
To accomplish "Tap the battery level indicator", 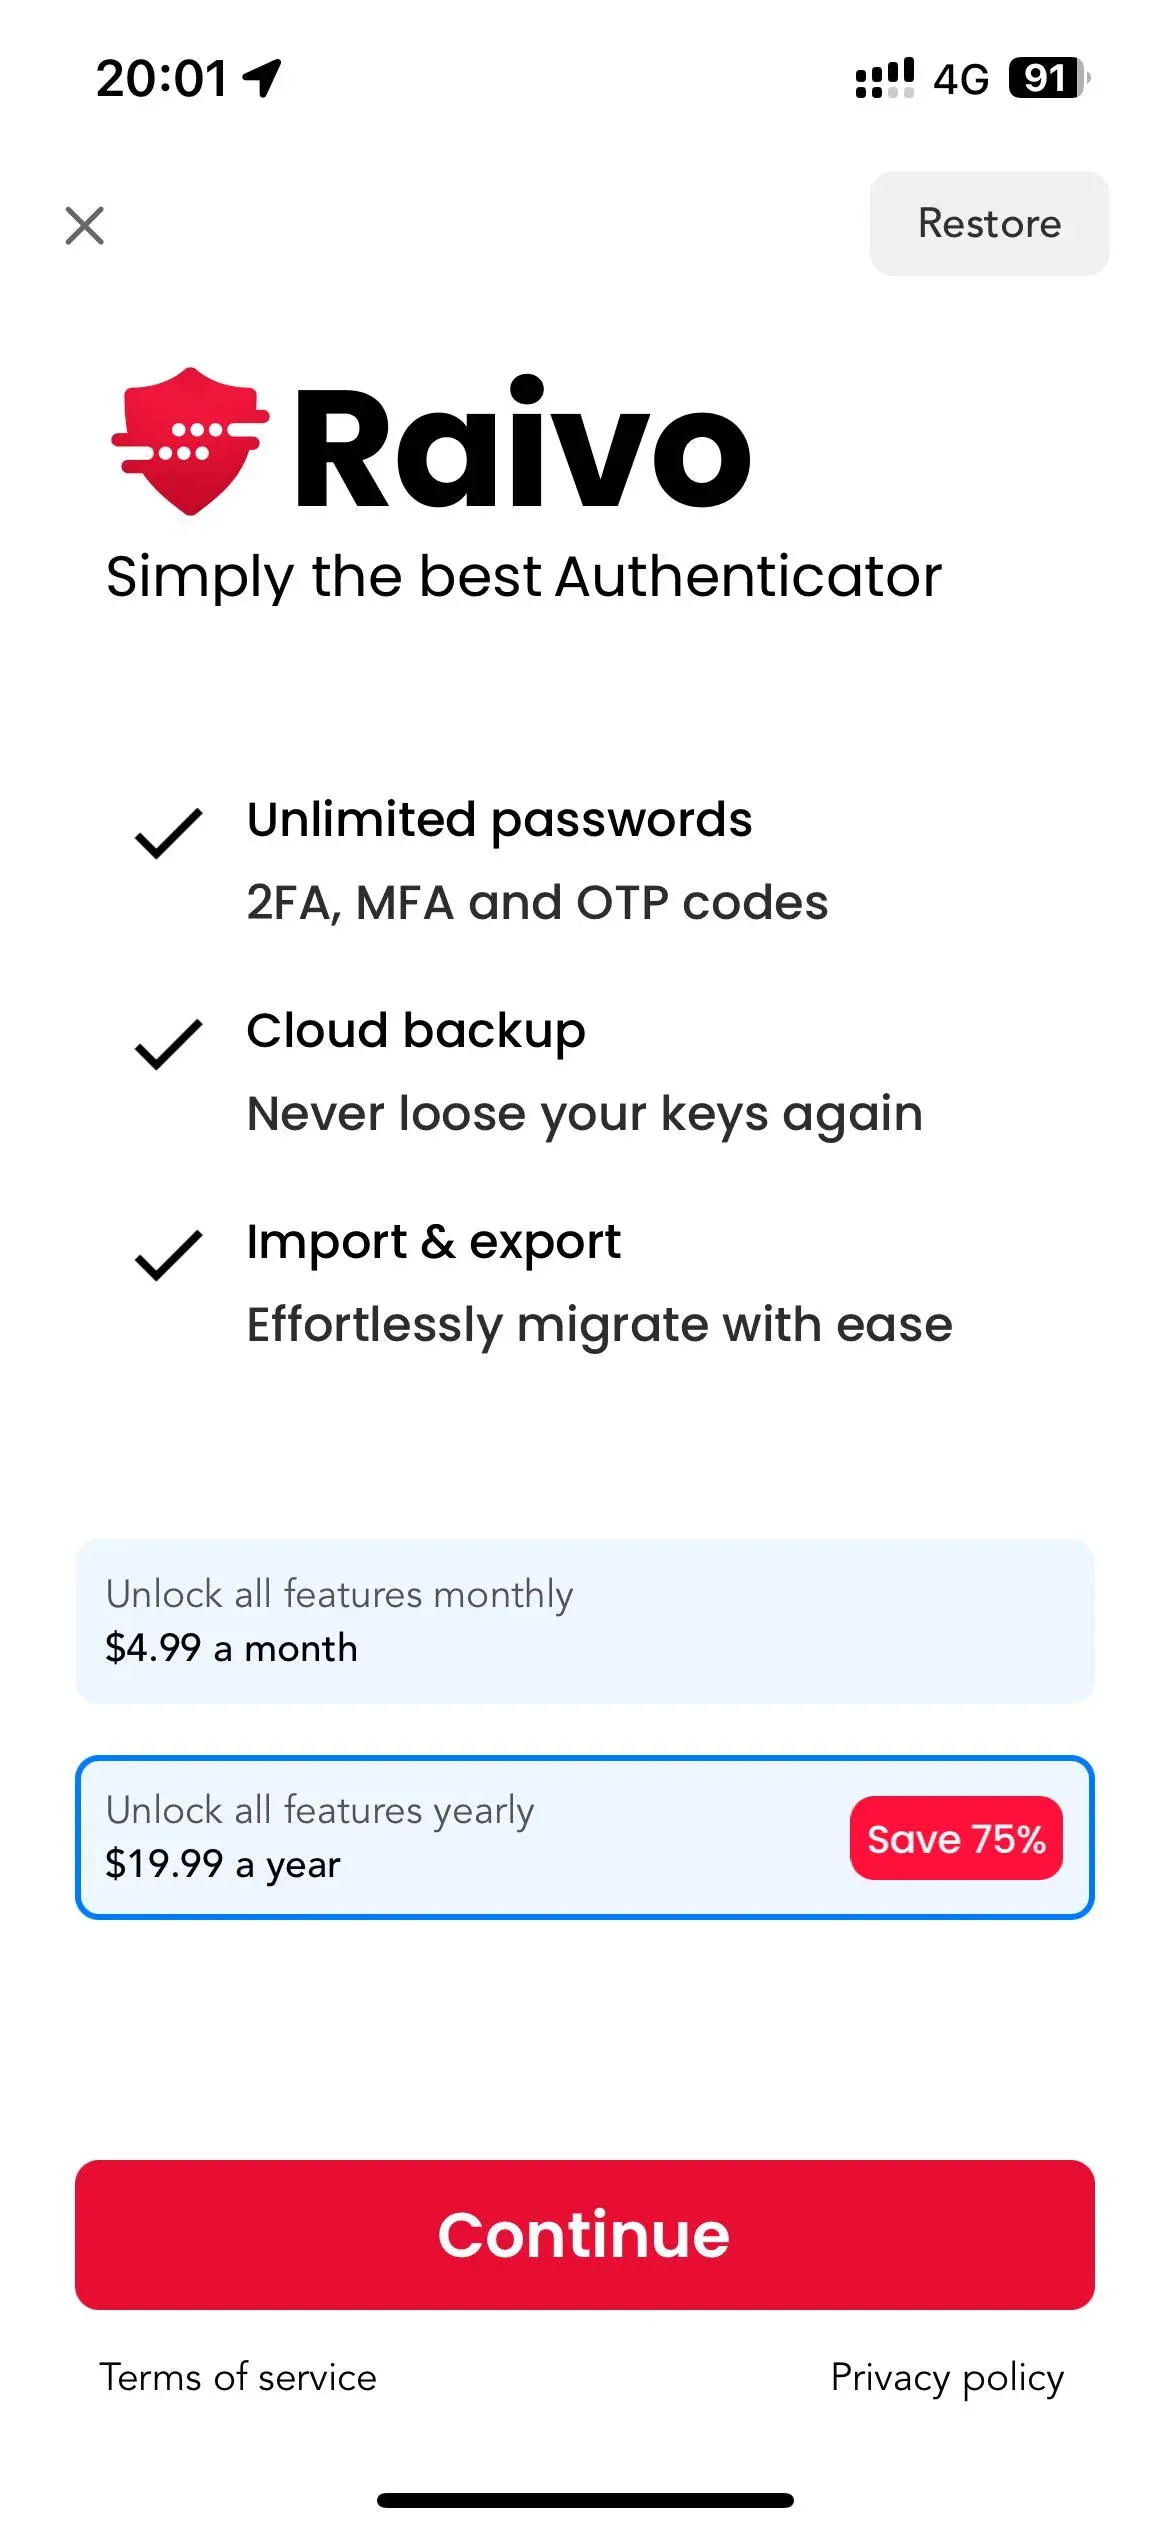I will (x=1048, y=78).
